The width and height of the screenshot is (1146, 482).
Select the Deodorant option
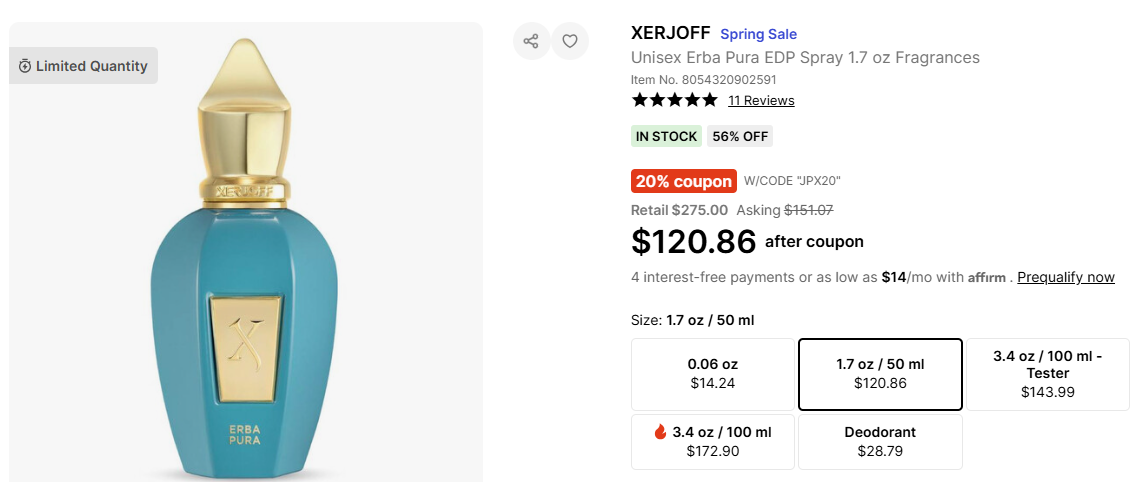tap(880, 441)
